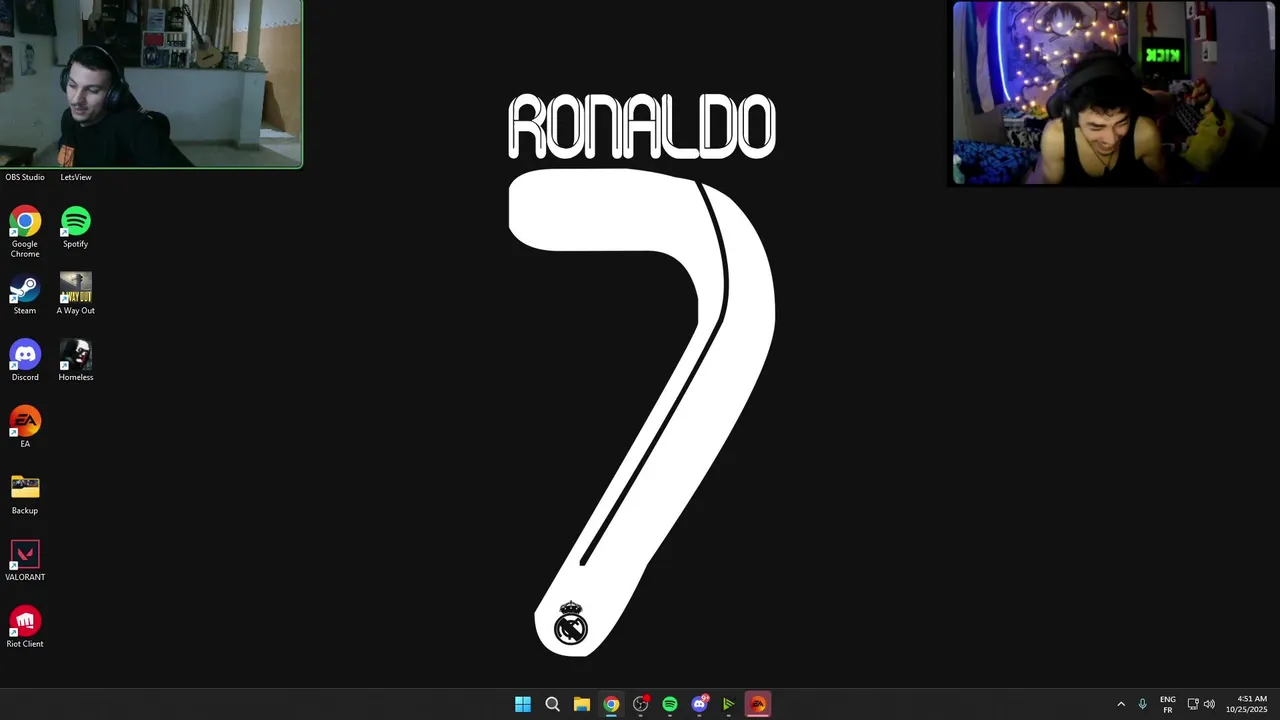The image size is (1280, 720).
Task: Open the green arrow app in taskbar
Action: 729,704
